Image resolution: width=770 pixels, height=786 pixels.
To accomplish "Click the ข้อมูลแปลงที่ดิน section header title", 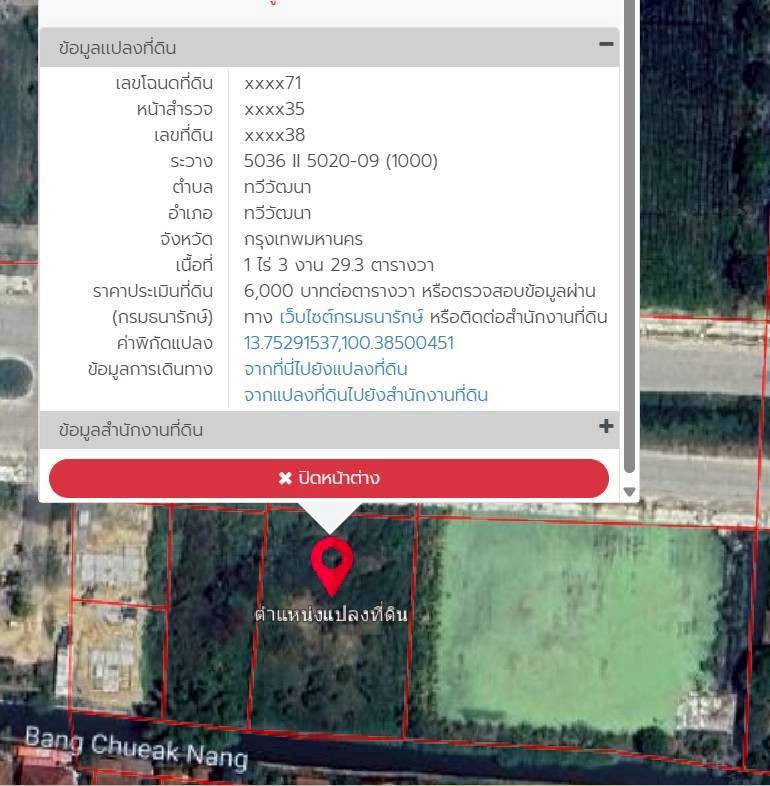I will [x=118, y=48].
